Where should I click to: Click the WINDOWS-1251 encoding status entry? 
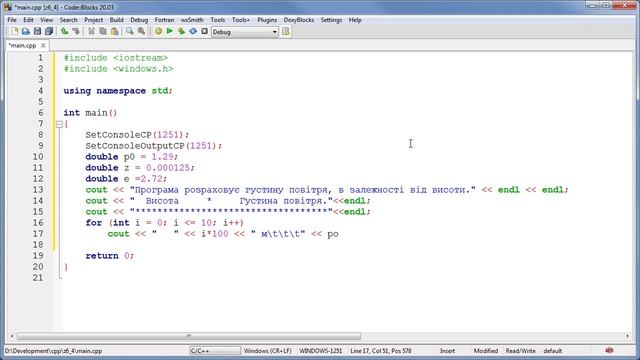pyautogui.click(x=320, y=351)
